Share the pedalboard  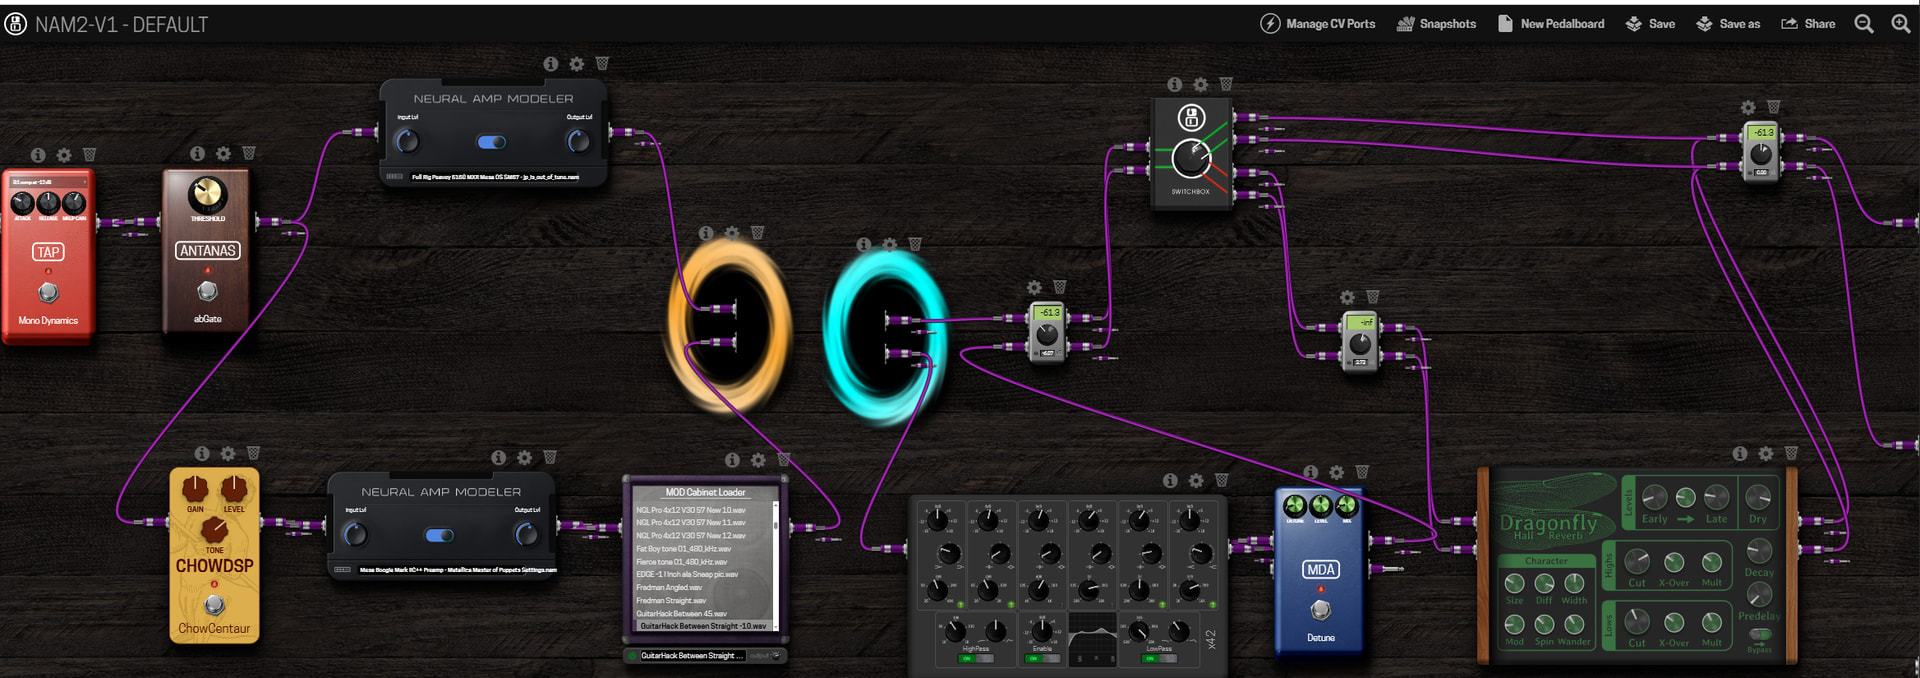pyautogui.click(x=1808, y=24)
